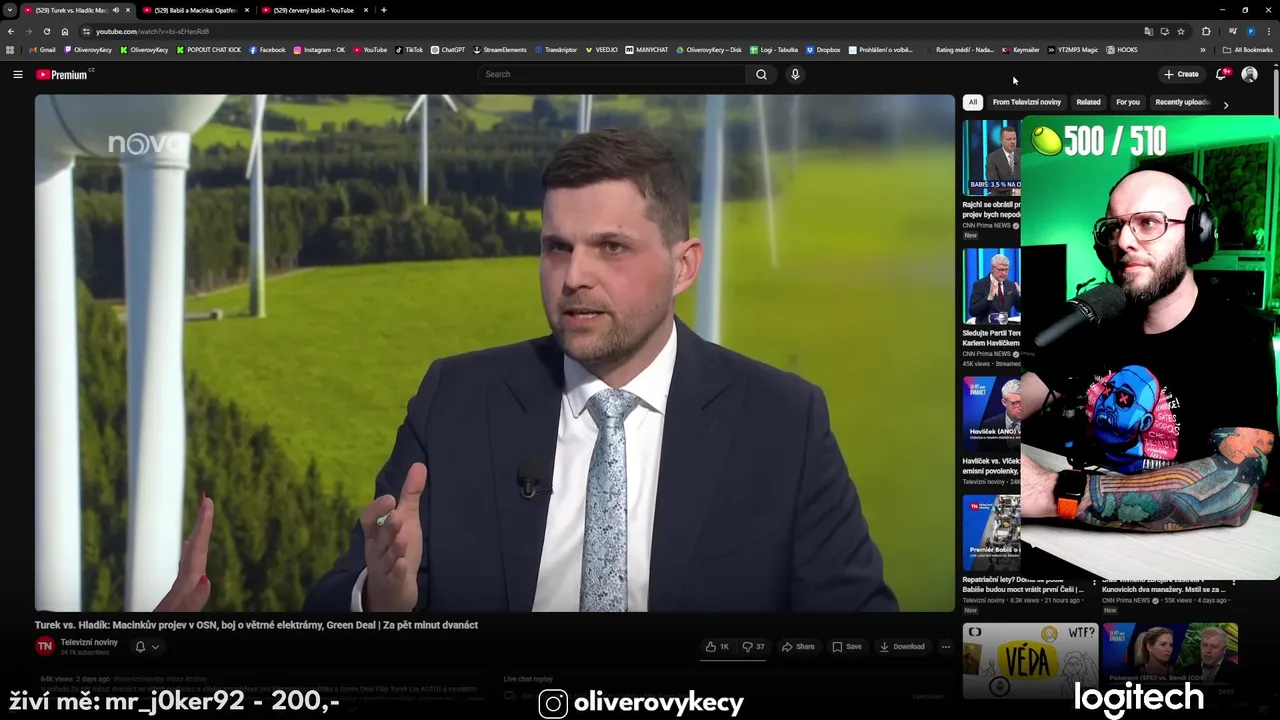The width and height of the screenshot is (1280, 720).
Task: Open the YT2MP3 Magic bookmark
Action: 1073,50
